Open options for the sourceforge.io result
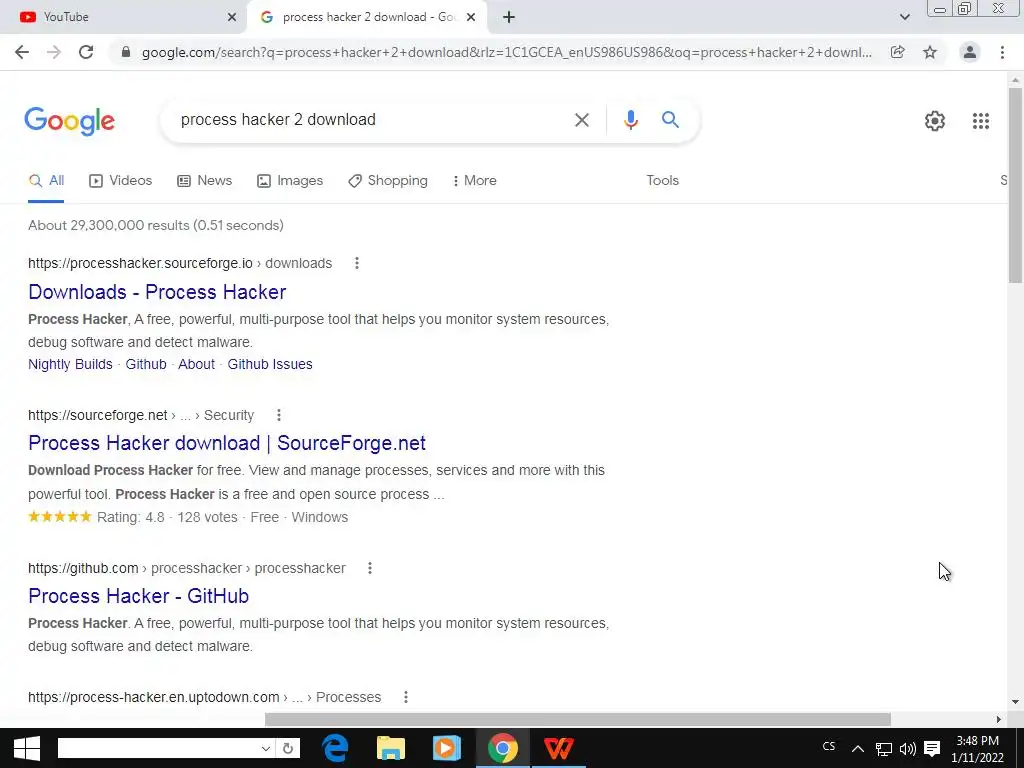Screen dimensions: 1024x768 (x=357, y=263)
